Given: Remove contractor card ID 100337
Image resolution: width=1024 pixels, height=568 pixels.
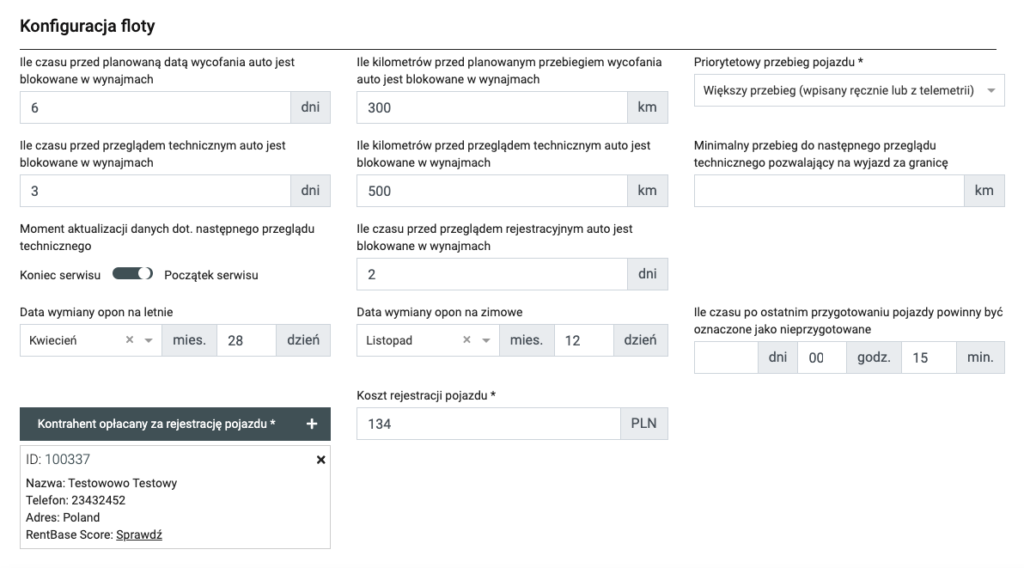Looking at the screenshot, I should click(321, 459).
